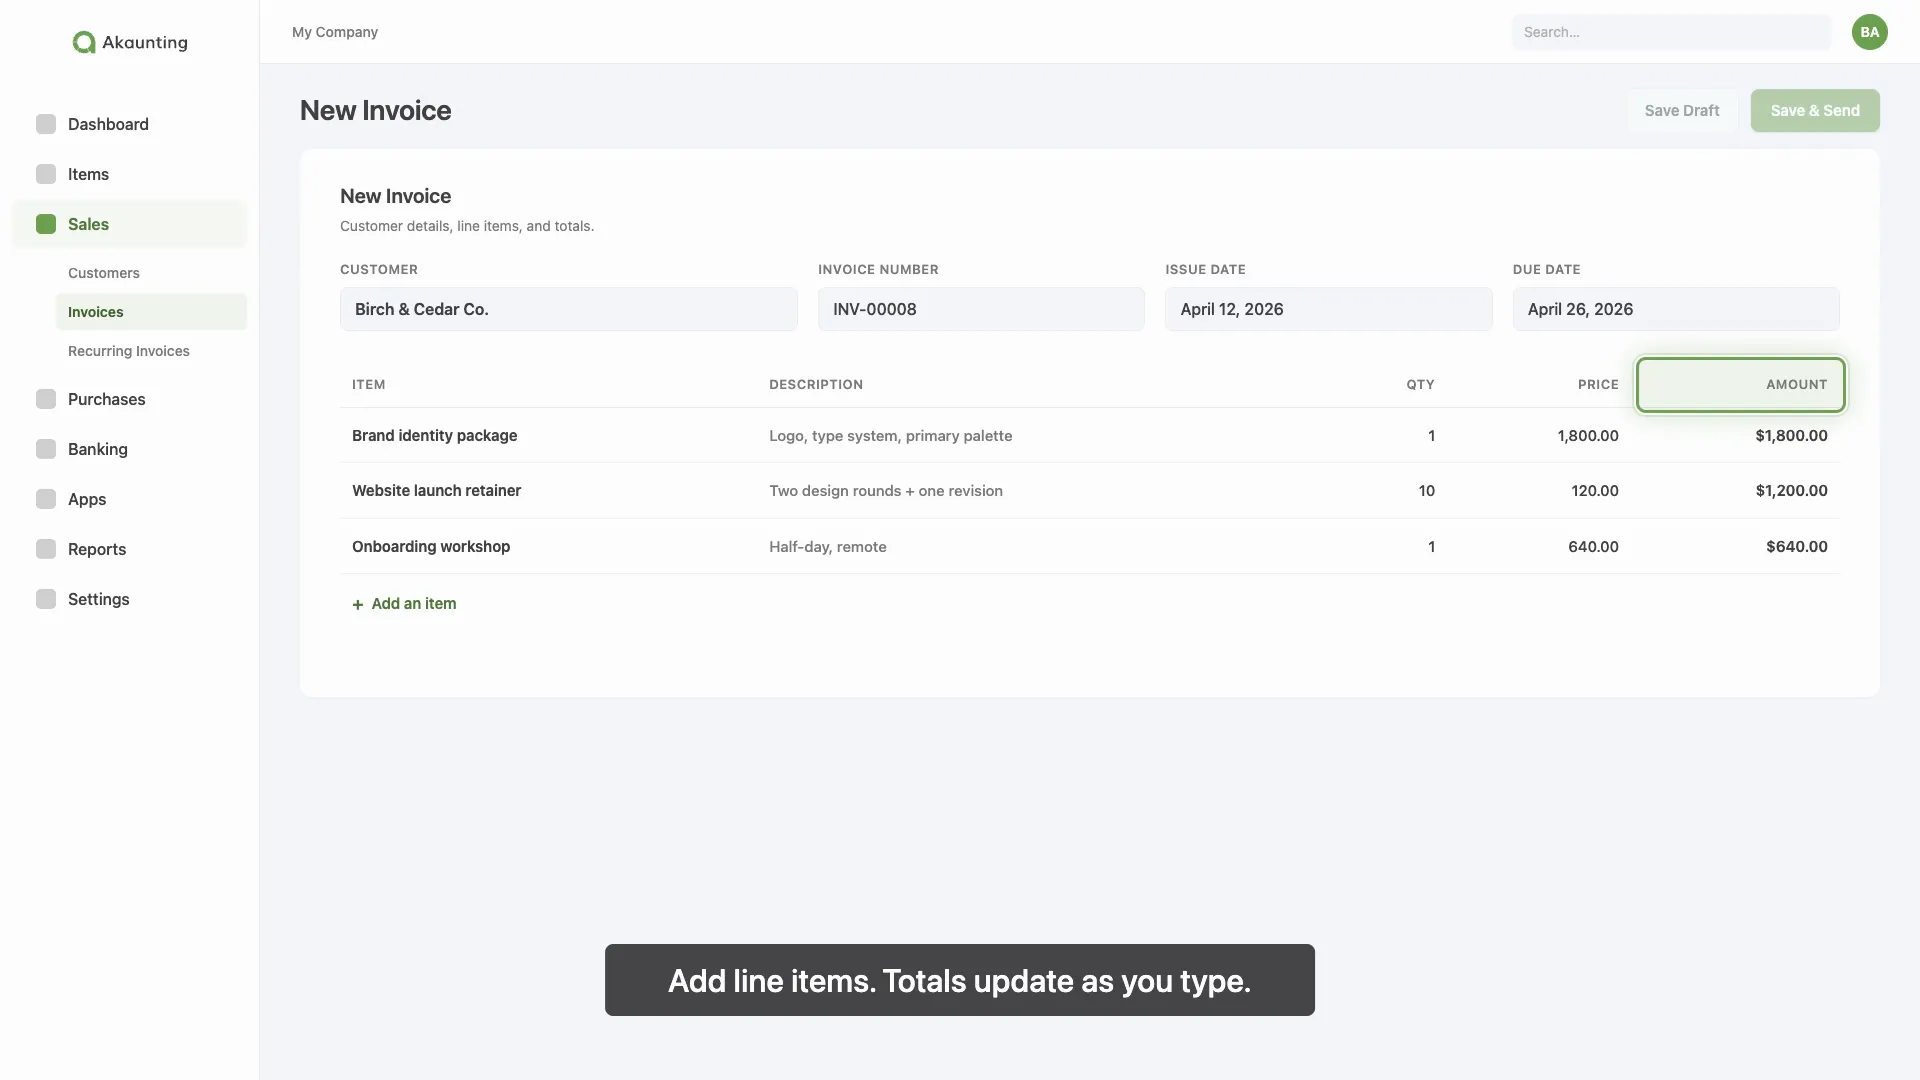The width and height of the screenshot is (1920, 1080).
Task: Click the My Company name
Action: (x=335, y=32)
